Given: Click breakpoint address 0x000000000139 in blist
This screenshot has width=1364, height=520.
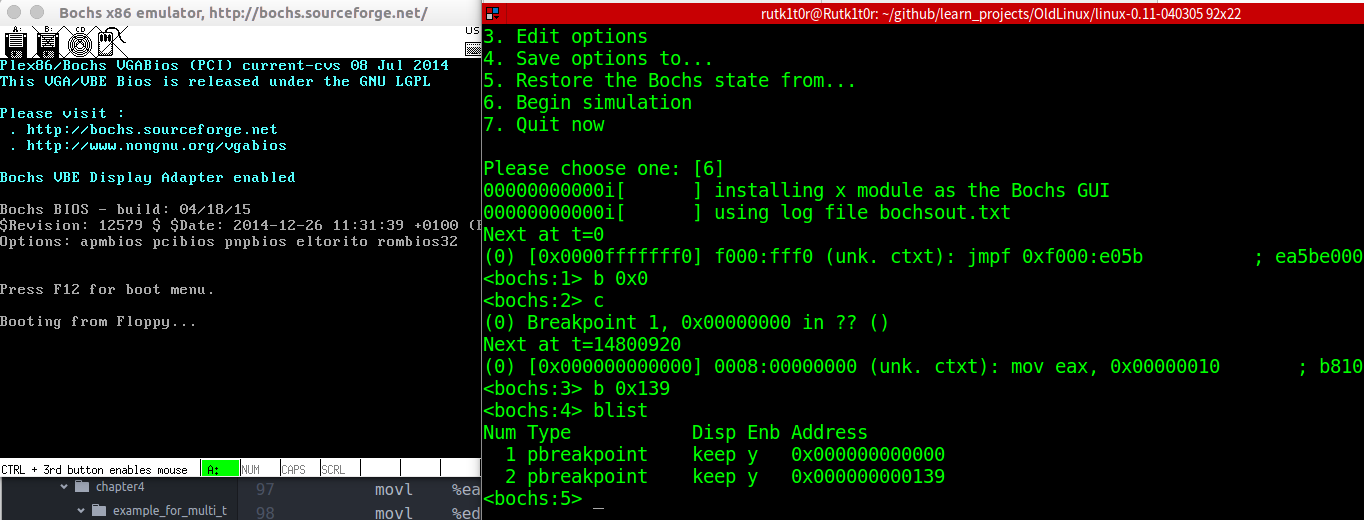Looking at the screenshot, I should [868, 476].
